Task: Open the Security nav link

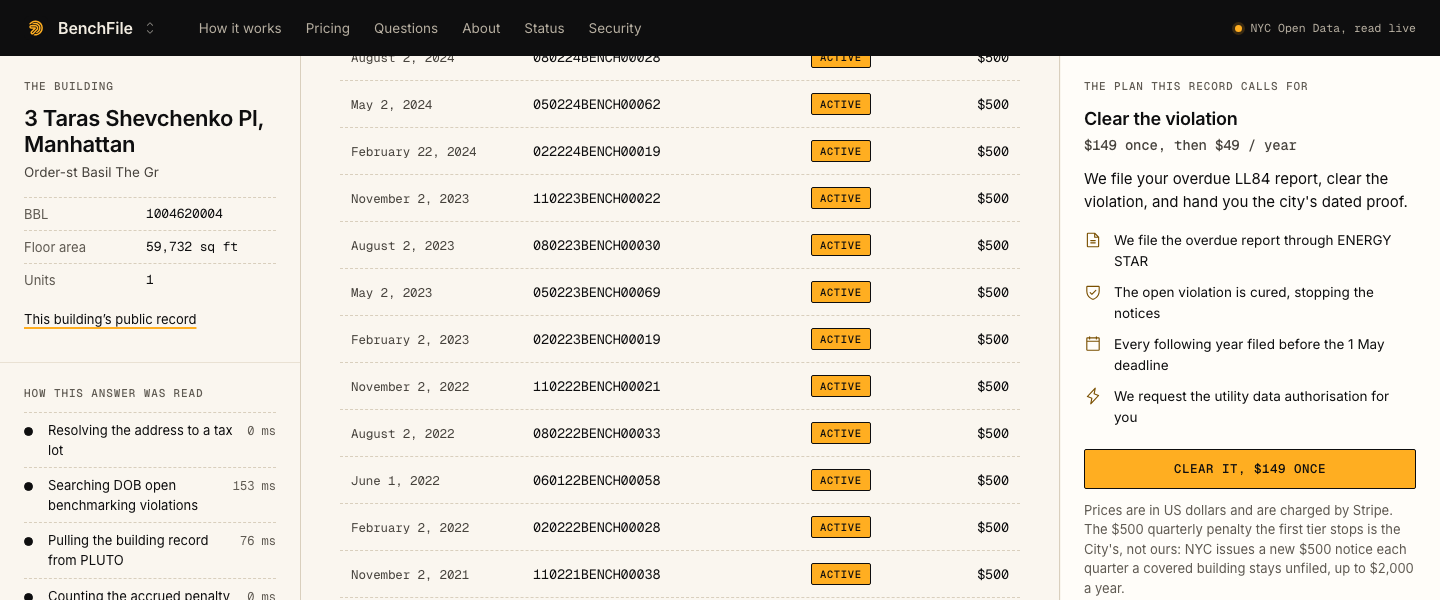Action: 615,28
